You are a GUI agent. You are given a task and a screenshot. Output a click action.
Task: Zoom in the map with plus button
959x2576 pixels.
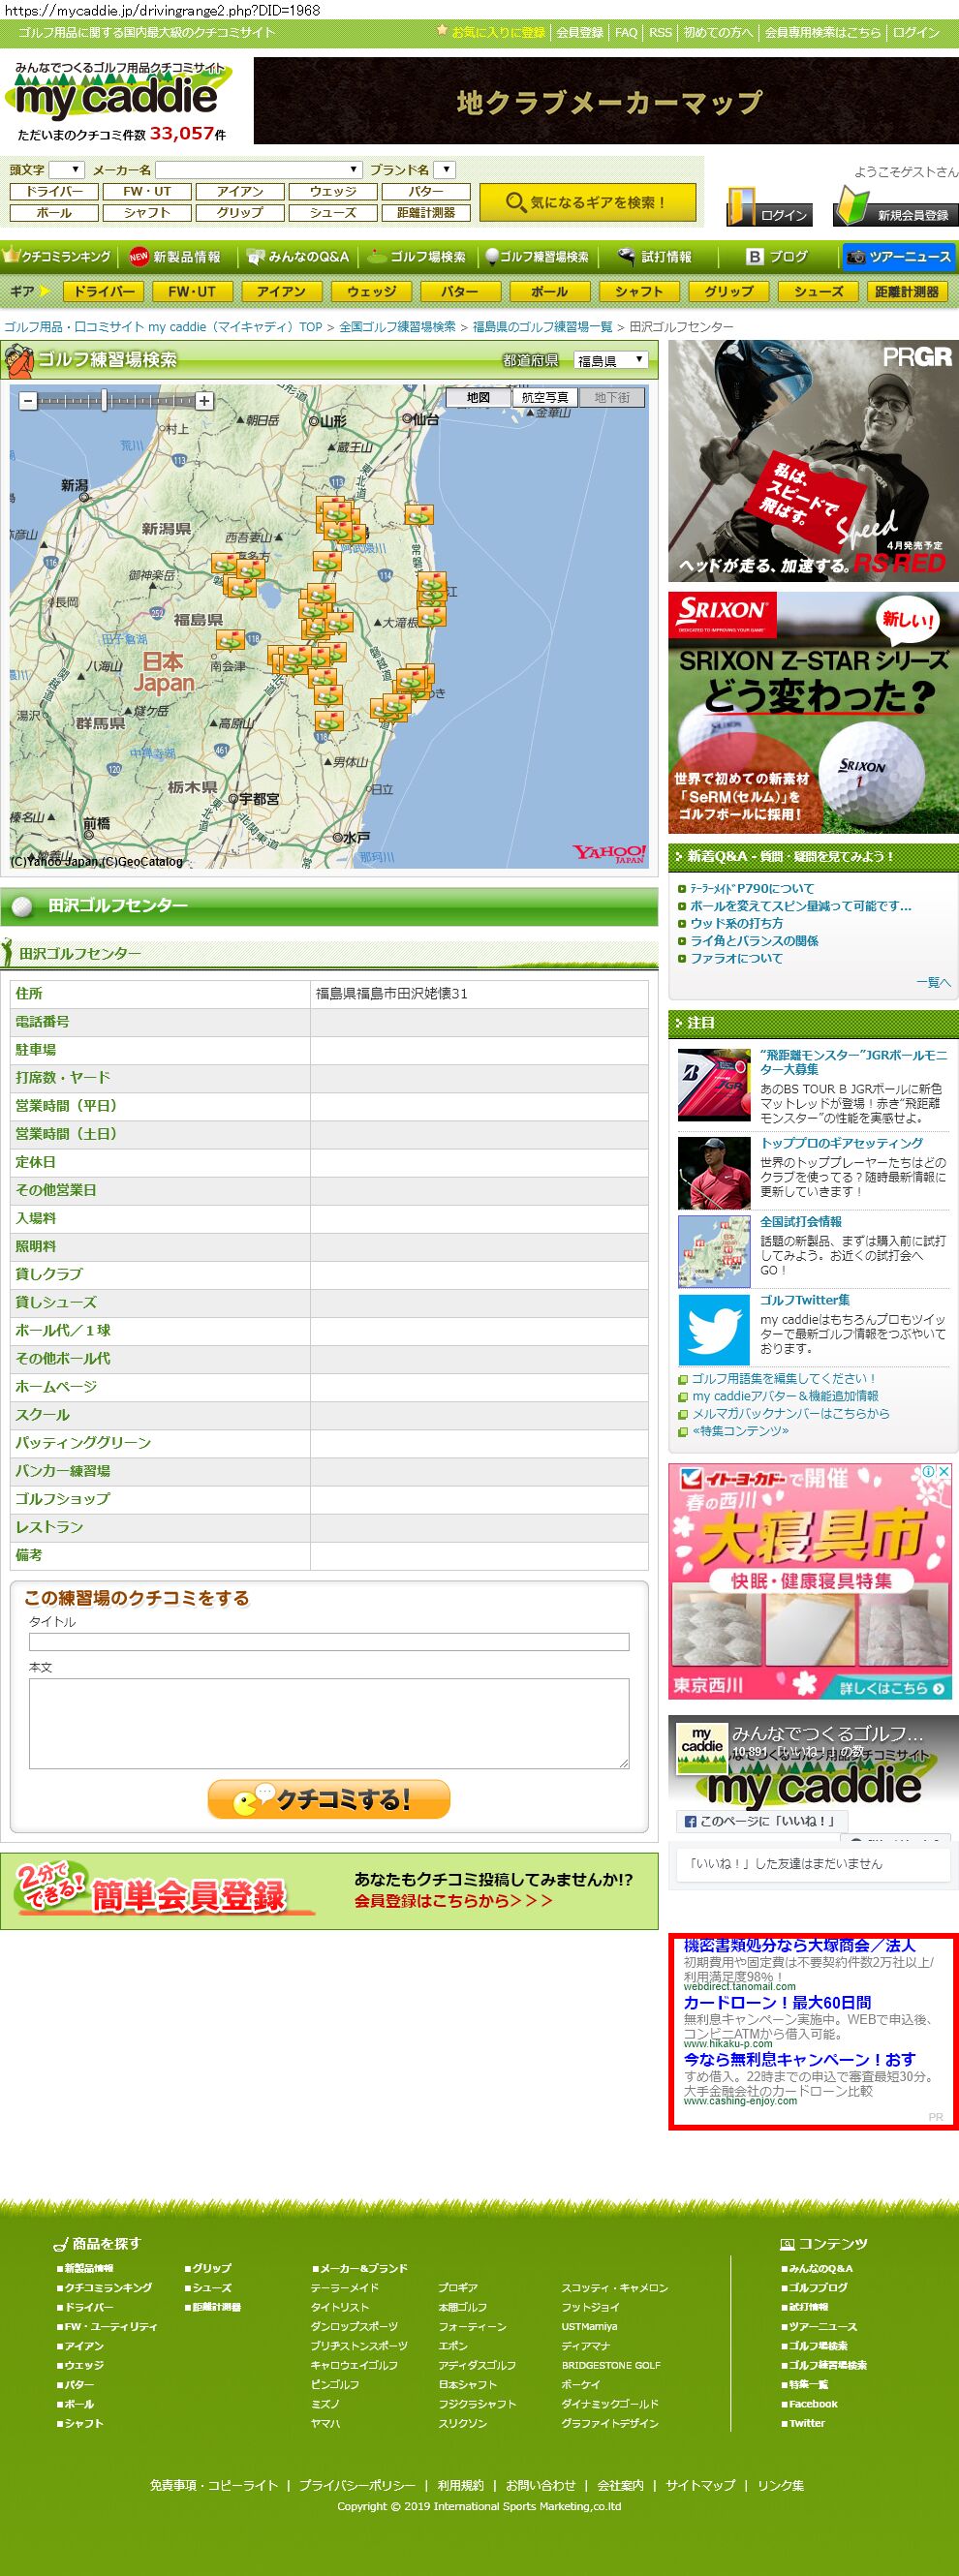click(x=204, y=401)
